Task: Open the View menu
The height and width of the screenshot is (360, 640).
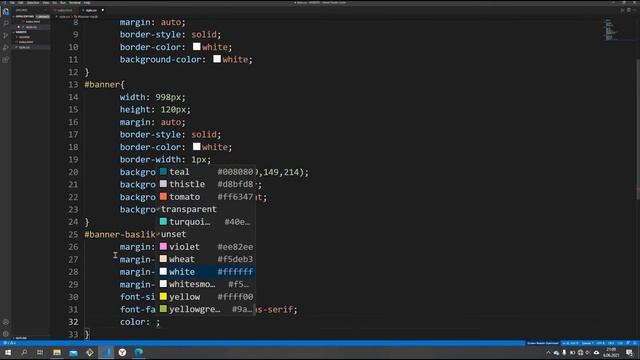Action: [46, 3]
